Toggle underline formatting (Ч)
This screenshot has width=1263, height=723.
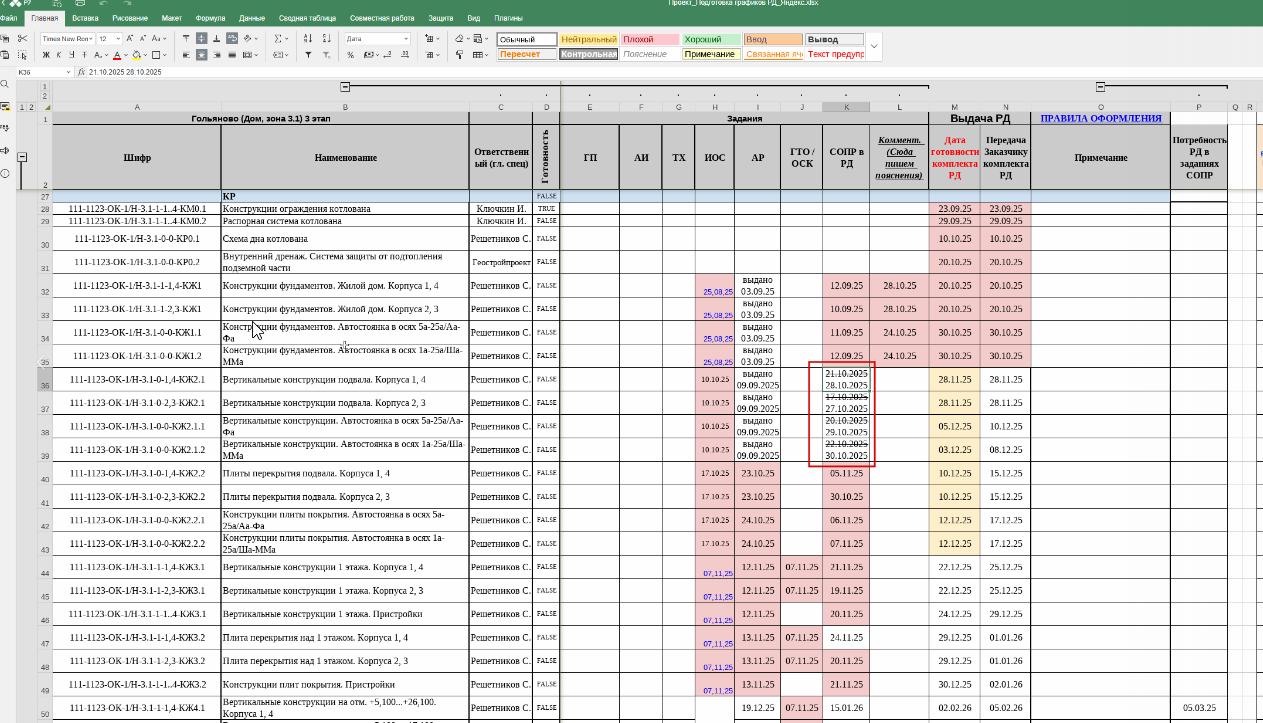point(71,55)
